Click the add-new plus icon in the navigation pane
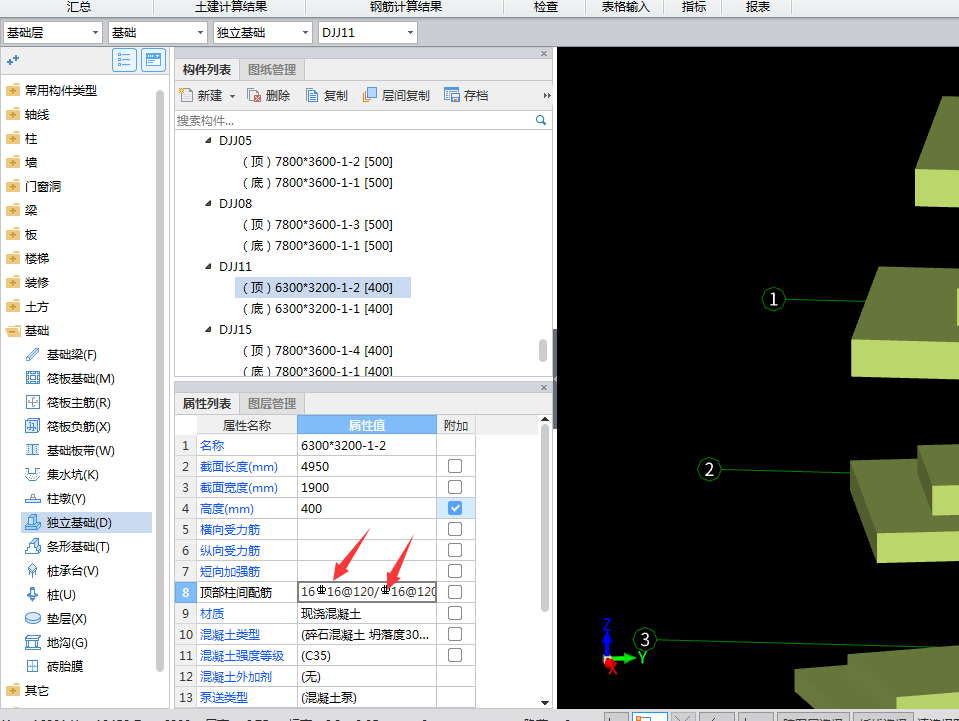This screenshot has width=959, height=721. tap(13, 60)
